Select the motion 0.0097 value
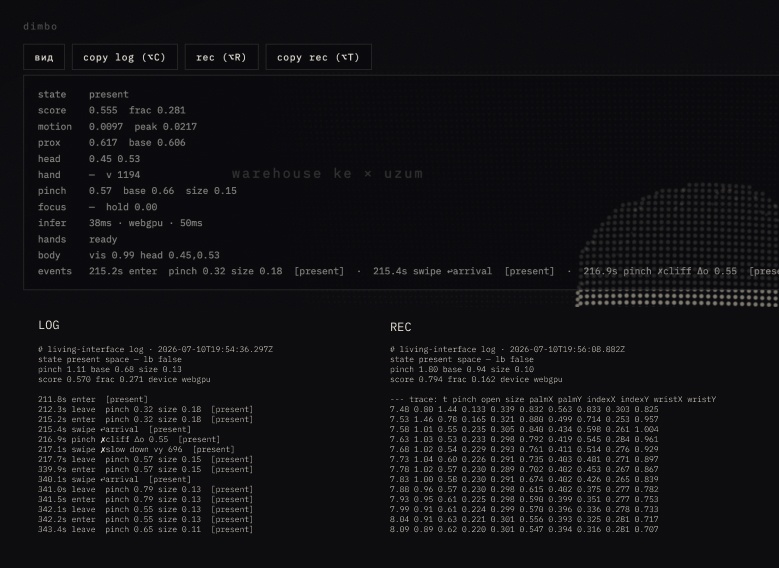 point(106,127)
